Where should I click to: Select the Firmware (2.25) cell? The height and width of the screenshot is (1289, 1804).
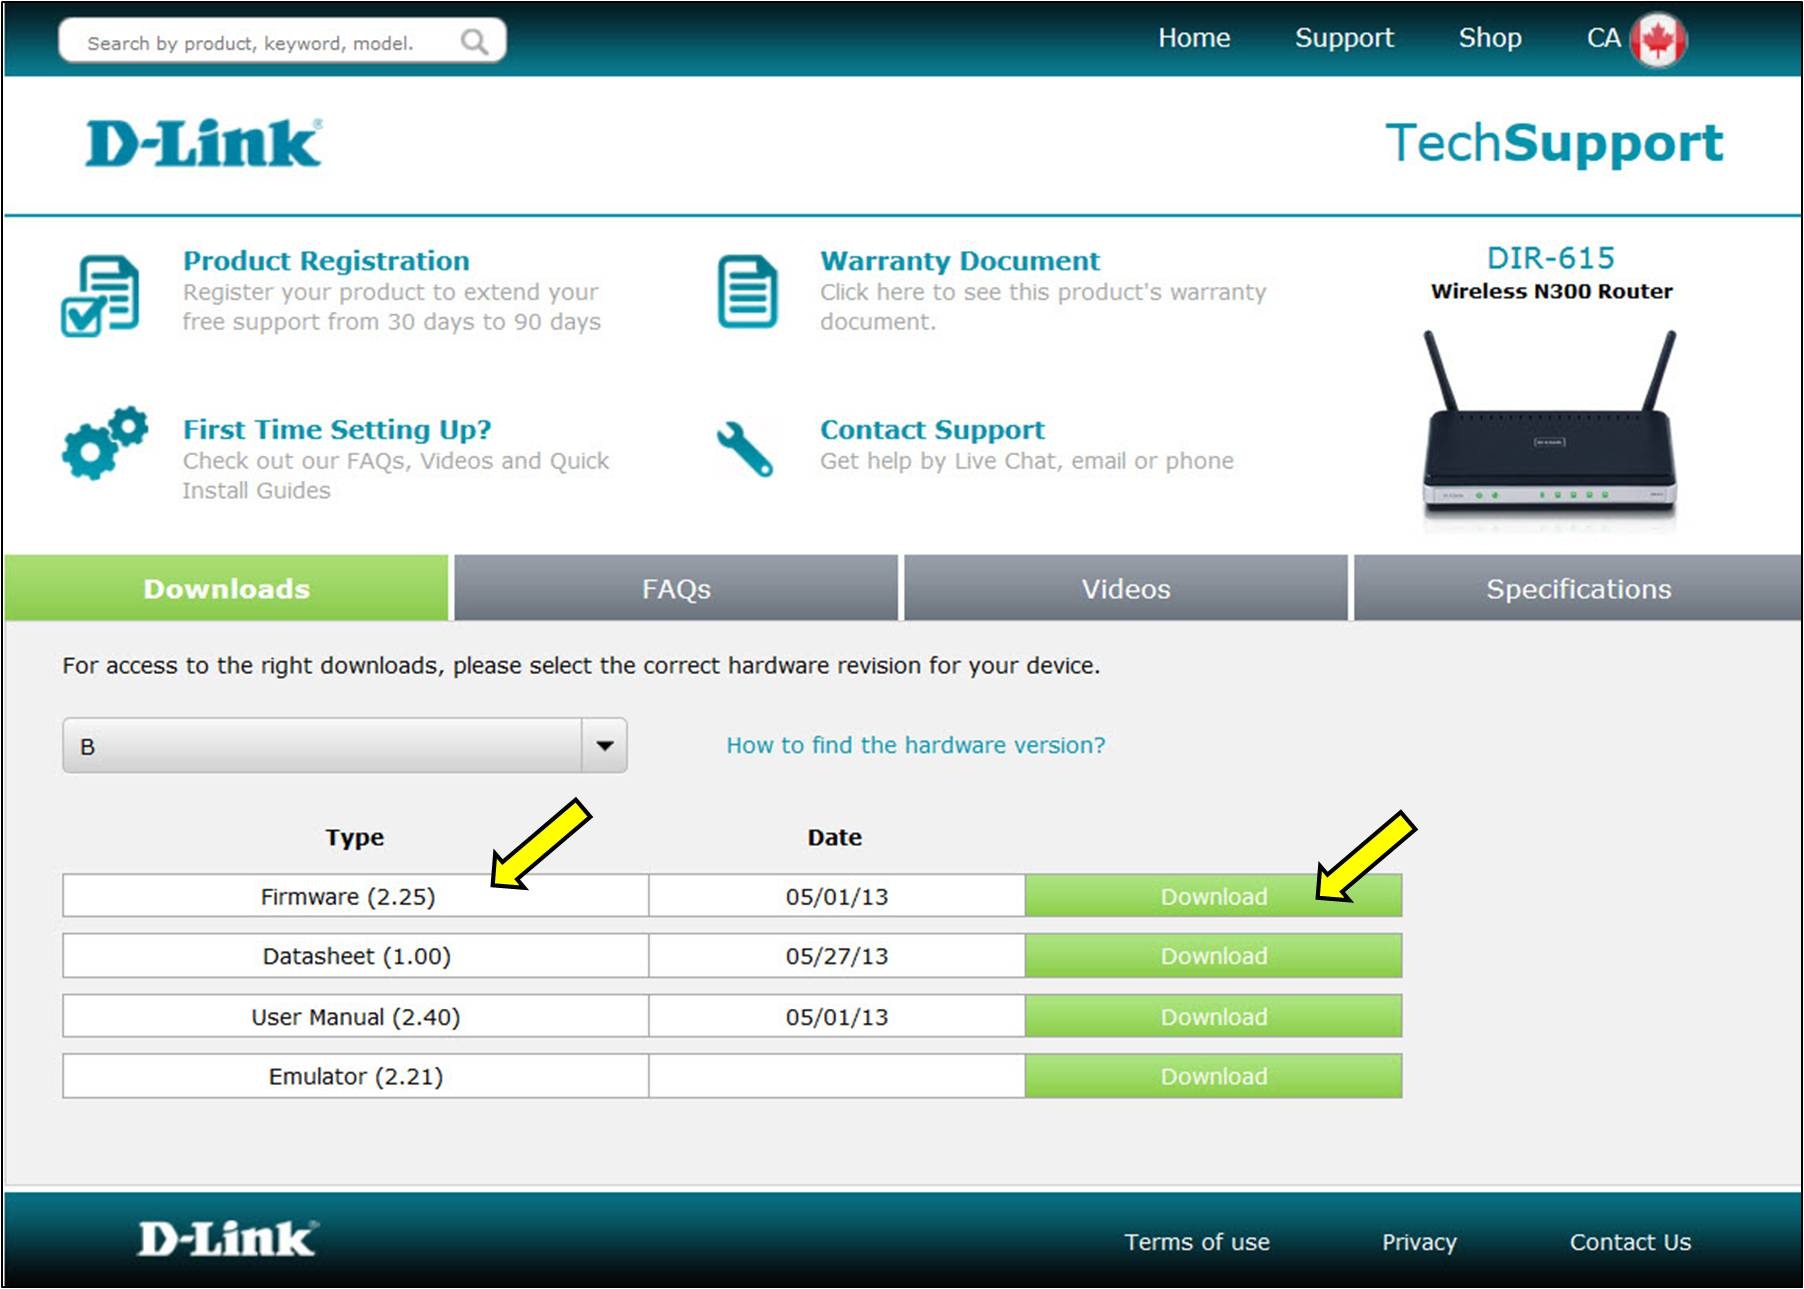(356, 896)
